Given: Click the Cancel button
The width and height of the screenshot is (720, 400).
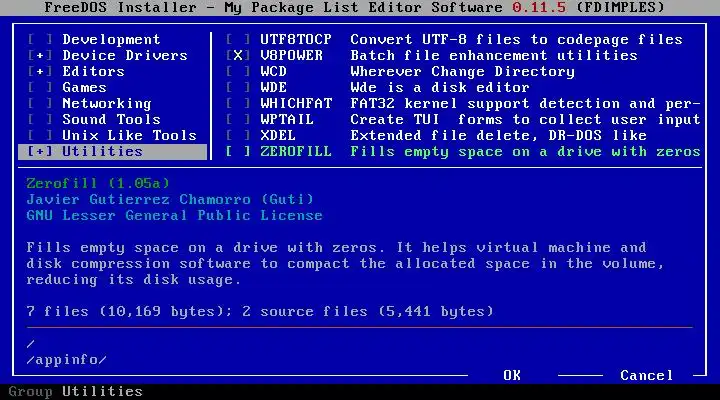Looking at the screenshot, I should point(647,376).
